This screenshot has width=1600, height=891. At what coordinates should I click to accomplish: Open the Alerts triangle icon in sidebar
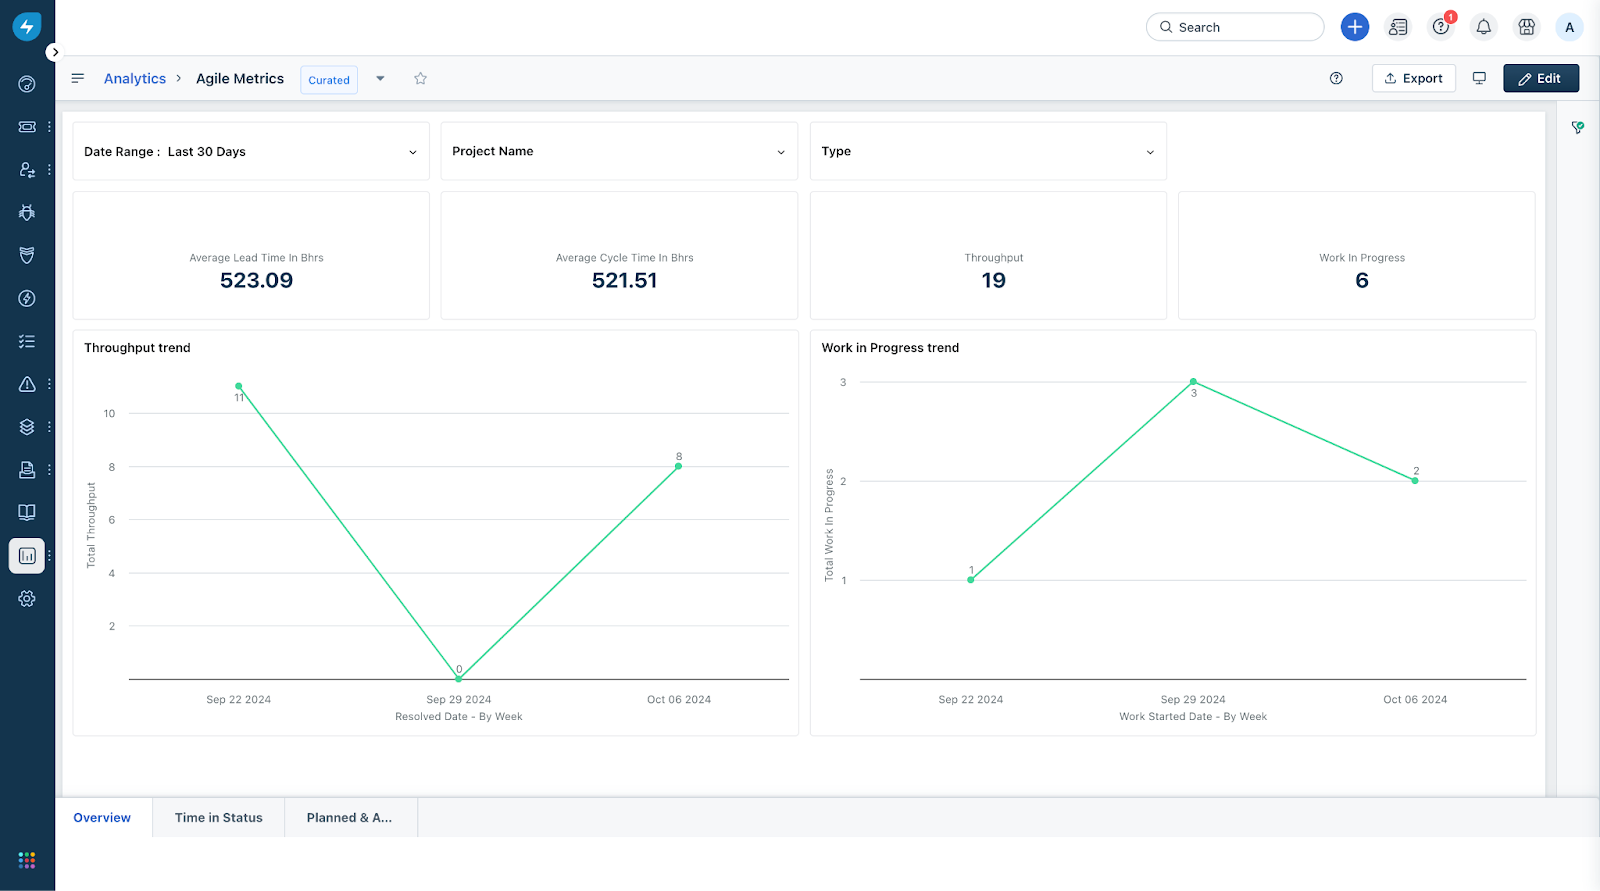(27, 384)
